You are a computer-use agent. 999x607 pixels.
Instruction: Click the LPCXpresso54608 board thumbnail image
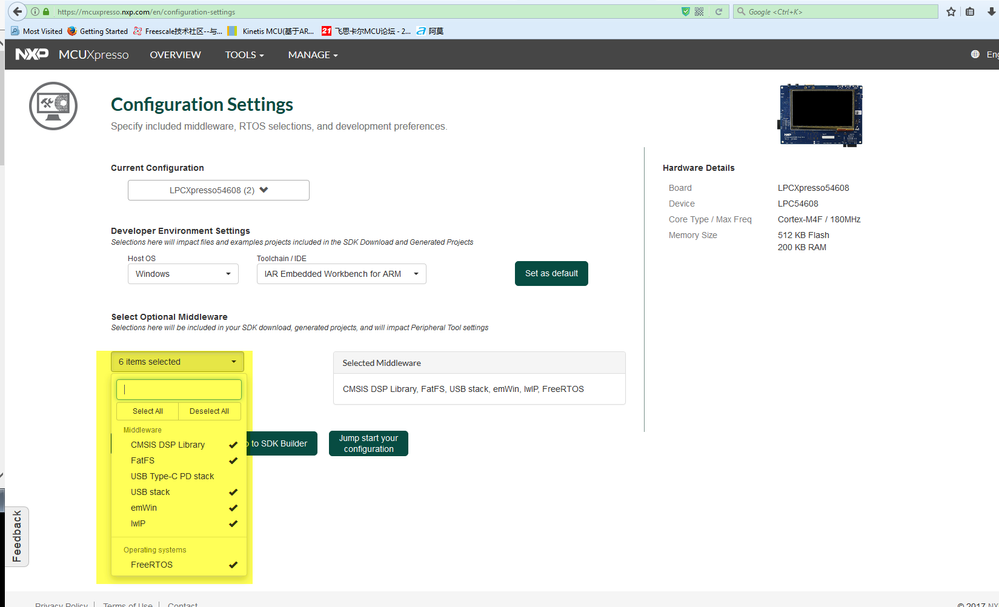click(x=821, y=115)
